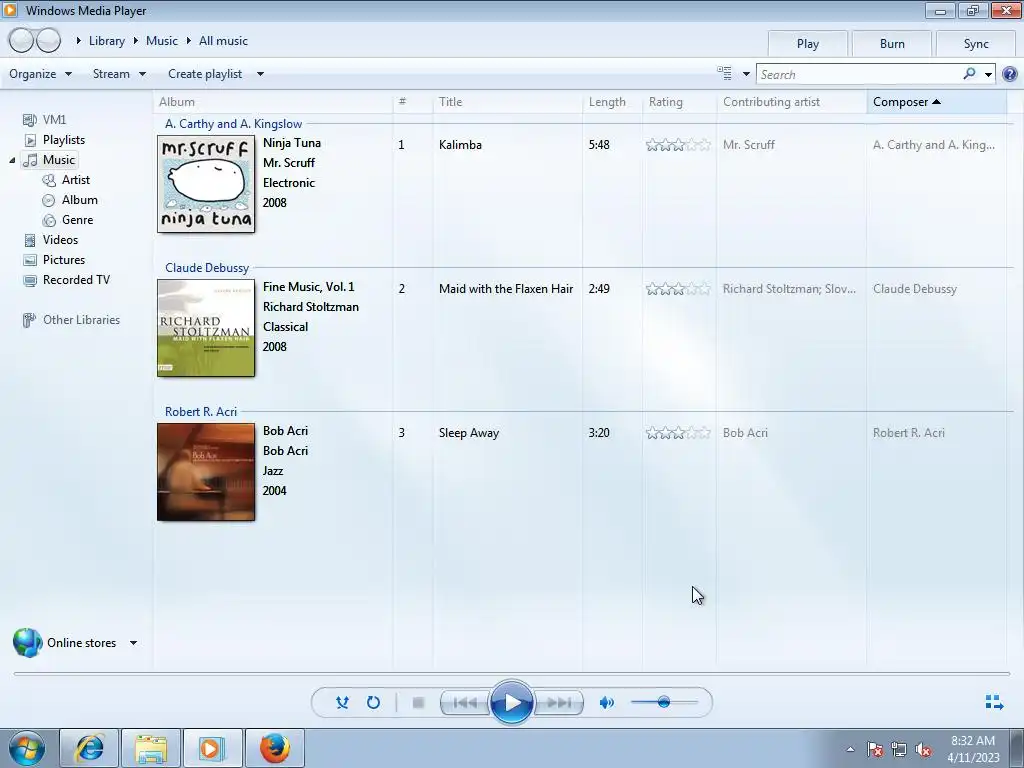This screenshot has height=768, width=1024.
Task: Launch Firefox from the taskbar
Action: pyautogui.click(x=275, y=748)
